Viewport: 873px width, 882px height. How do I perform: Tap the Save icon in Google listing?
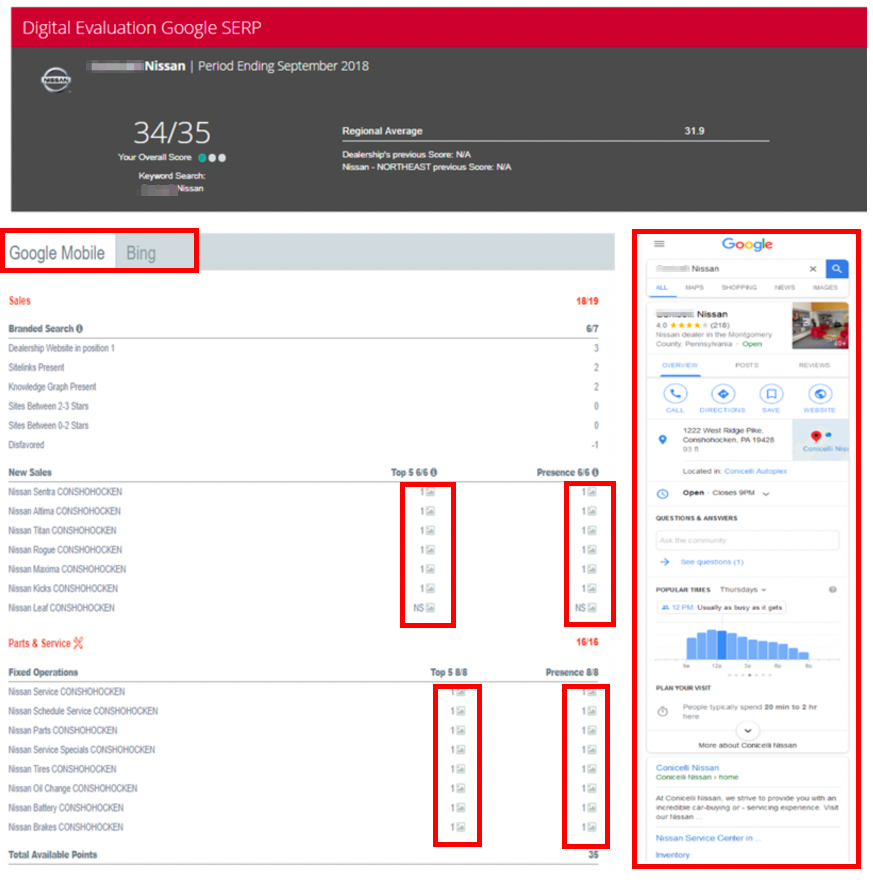[771, 394]
